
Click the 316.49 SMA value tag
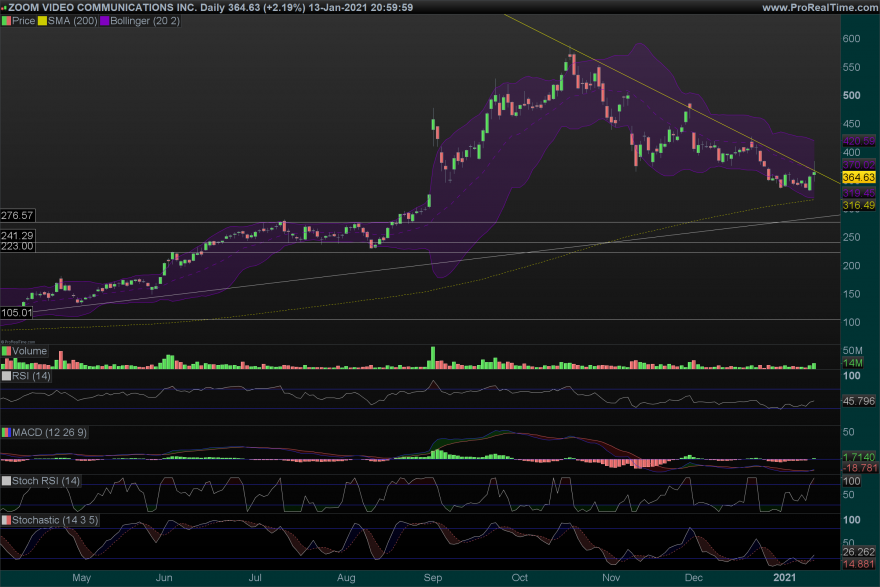859,205
